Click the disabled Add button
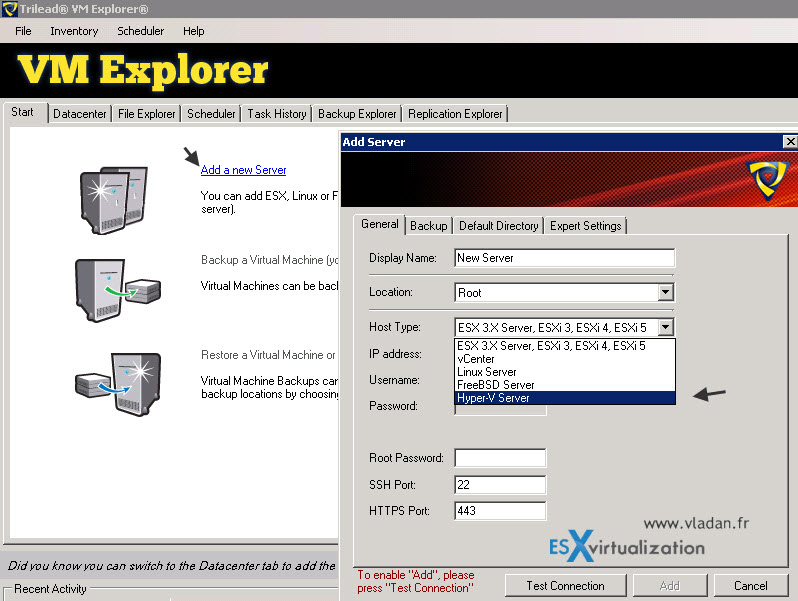 (670, 586)
